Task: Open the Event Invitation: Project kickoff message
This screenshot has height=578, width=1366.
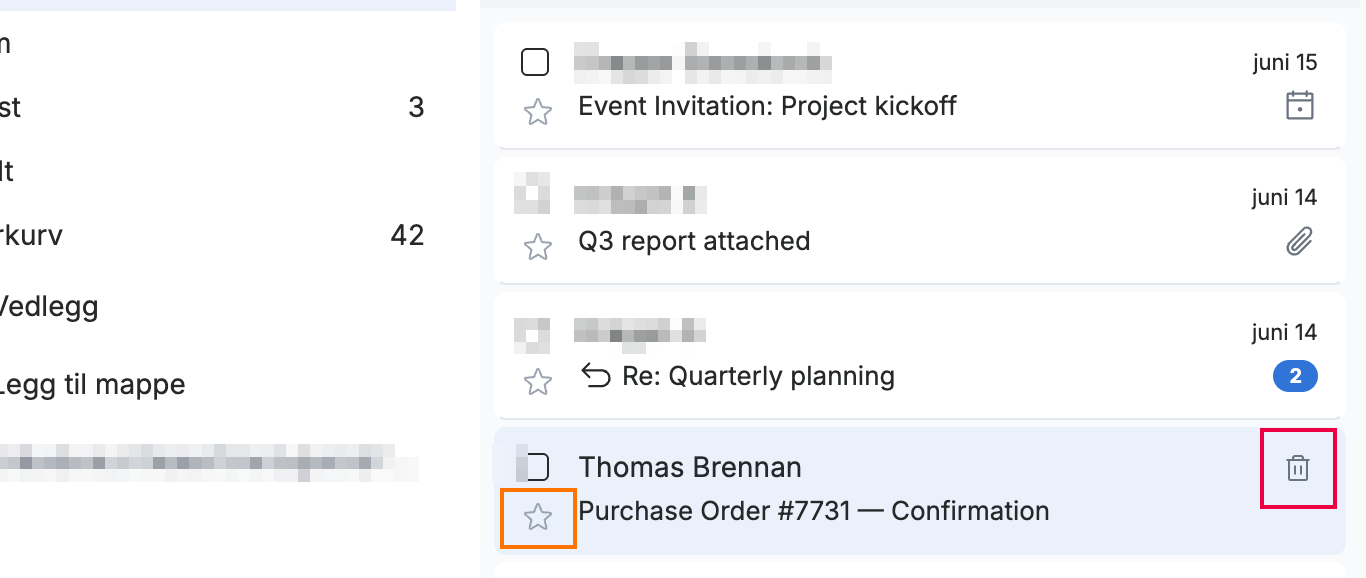Action: pos(767,106)
